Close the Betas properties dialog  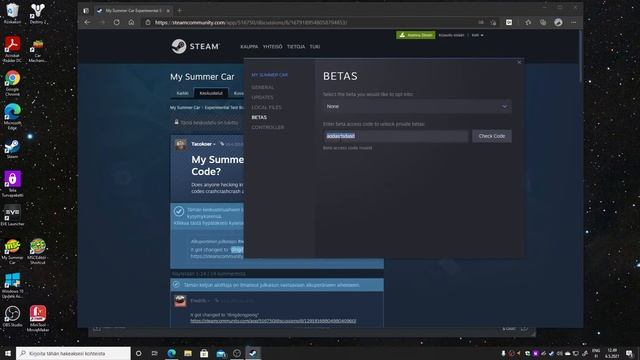[x=519, y=62]
